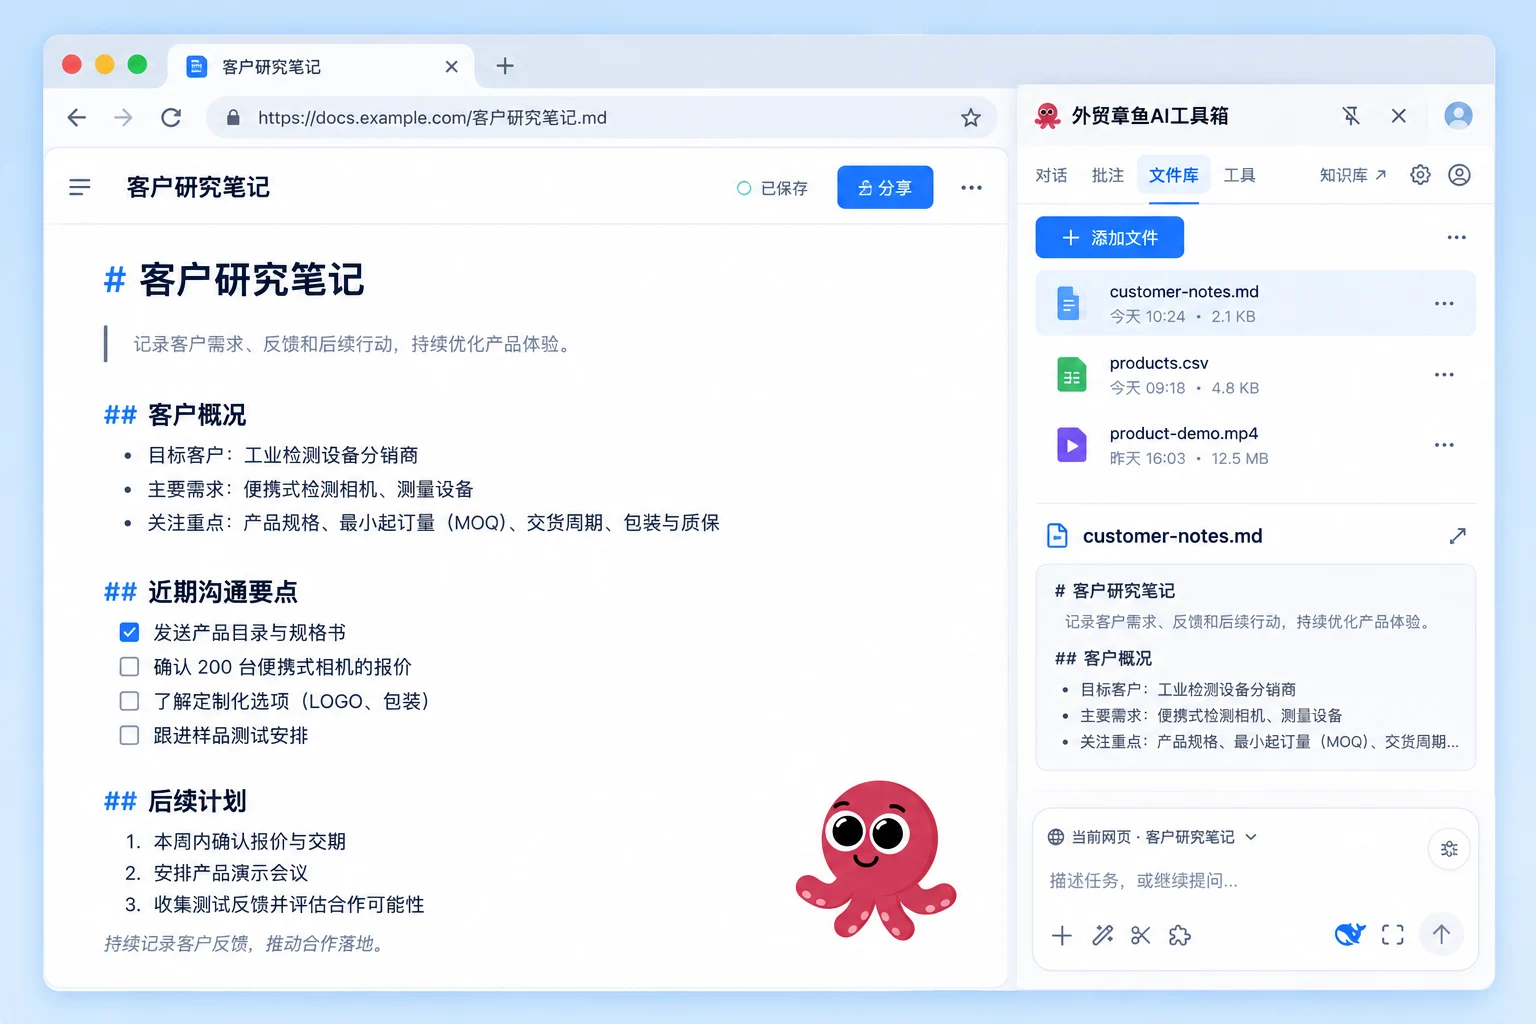Expand the 当前网页 context dropdown
The width and height of the screenshot is (1536, 1024).
click(1152, 837)
